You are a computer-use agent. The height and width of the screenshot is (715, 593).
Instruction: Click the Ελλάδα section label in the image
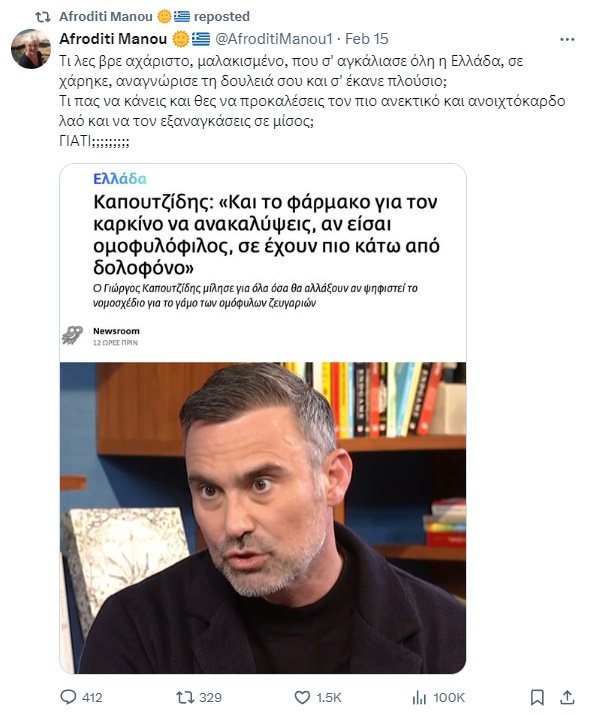[x=120, y=179]
